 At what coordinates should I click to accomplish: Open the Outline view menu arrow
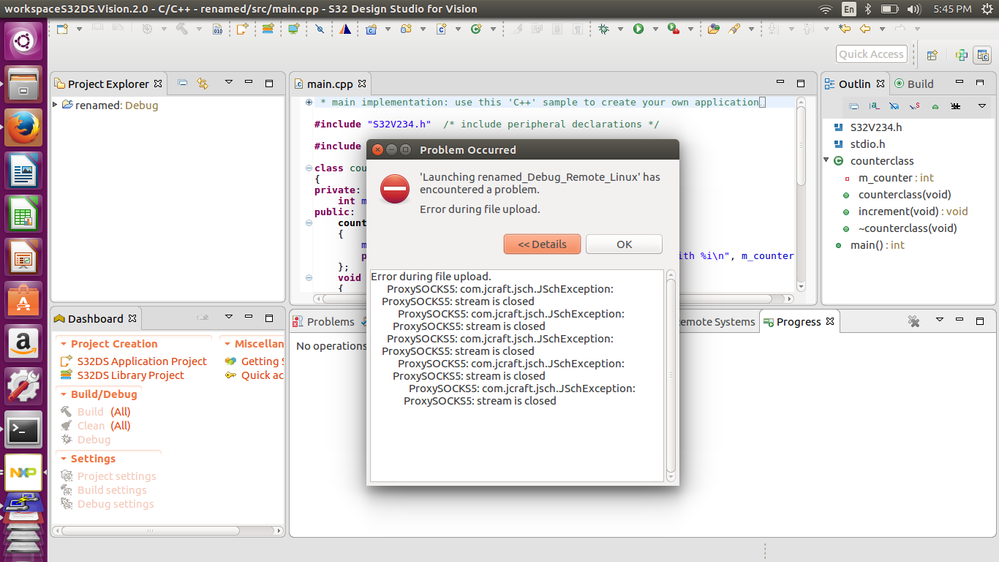pos(982,106)
